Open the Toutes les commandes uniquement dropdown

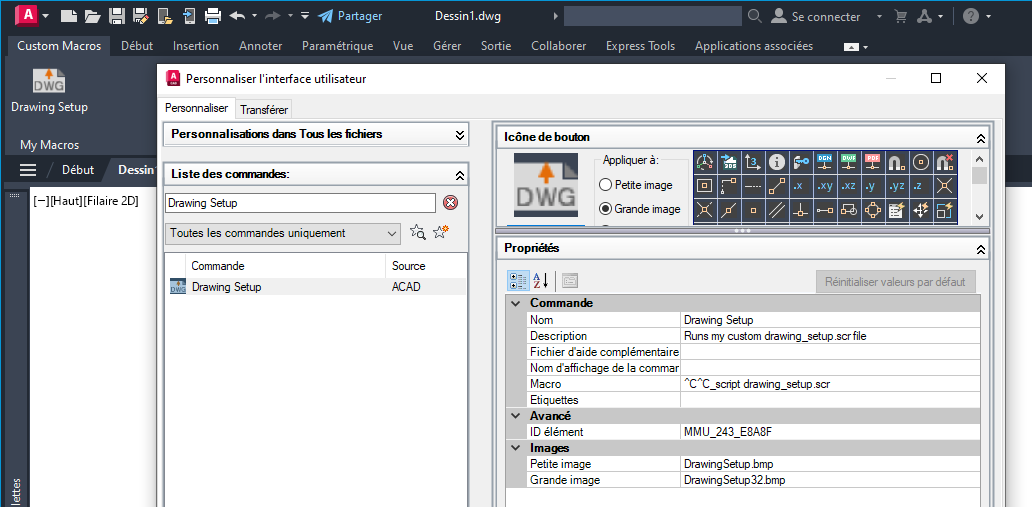point(282,233)
